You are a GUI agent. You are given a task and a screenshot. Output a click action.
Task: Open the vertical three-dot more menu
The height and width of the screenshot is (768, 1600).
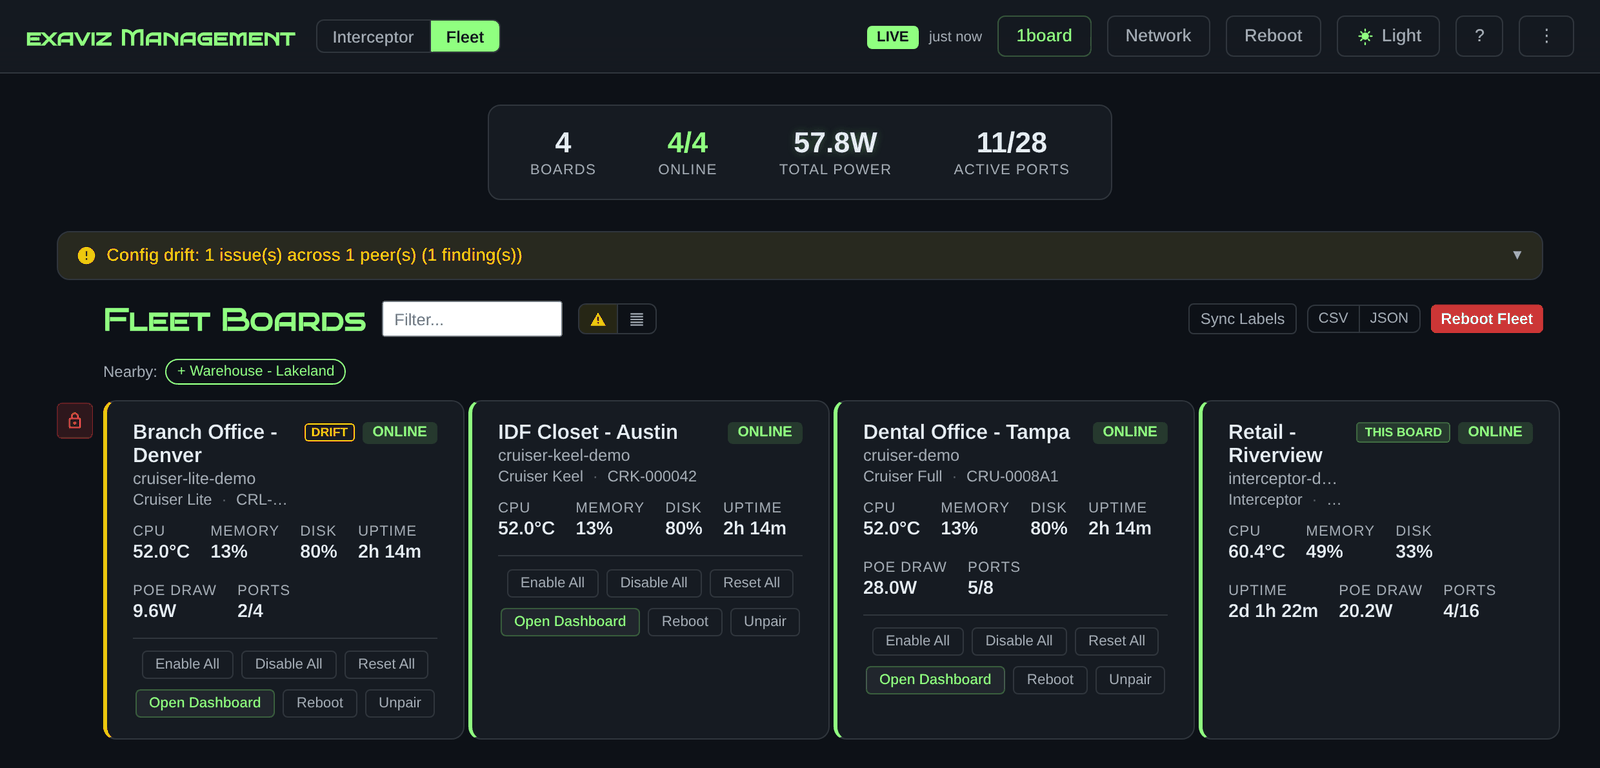1546,36
